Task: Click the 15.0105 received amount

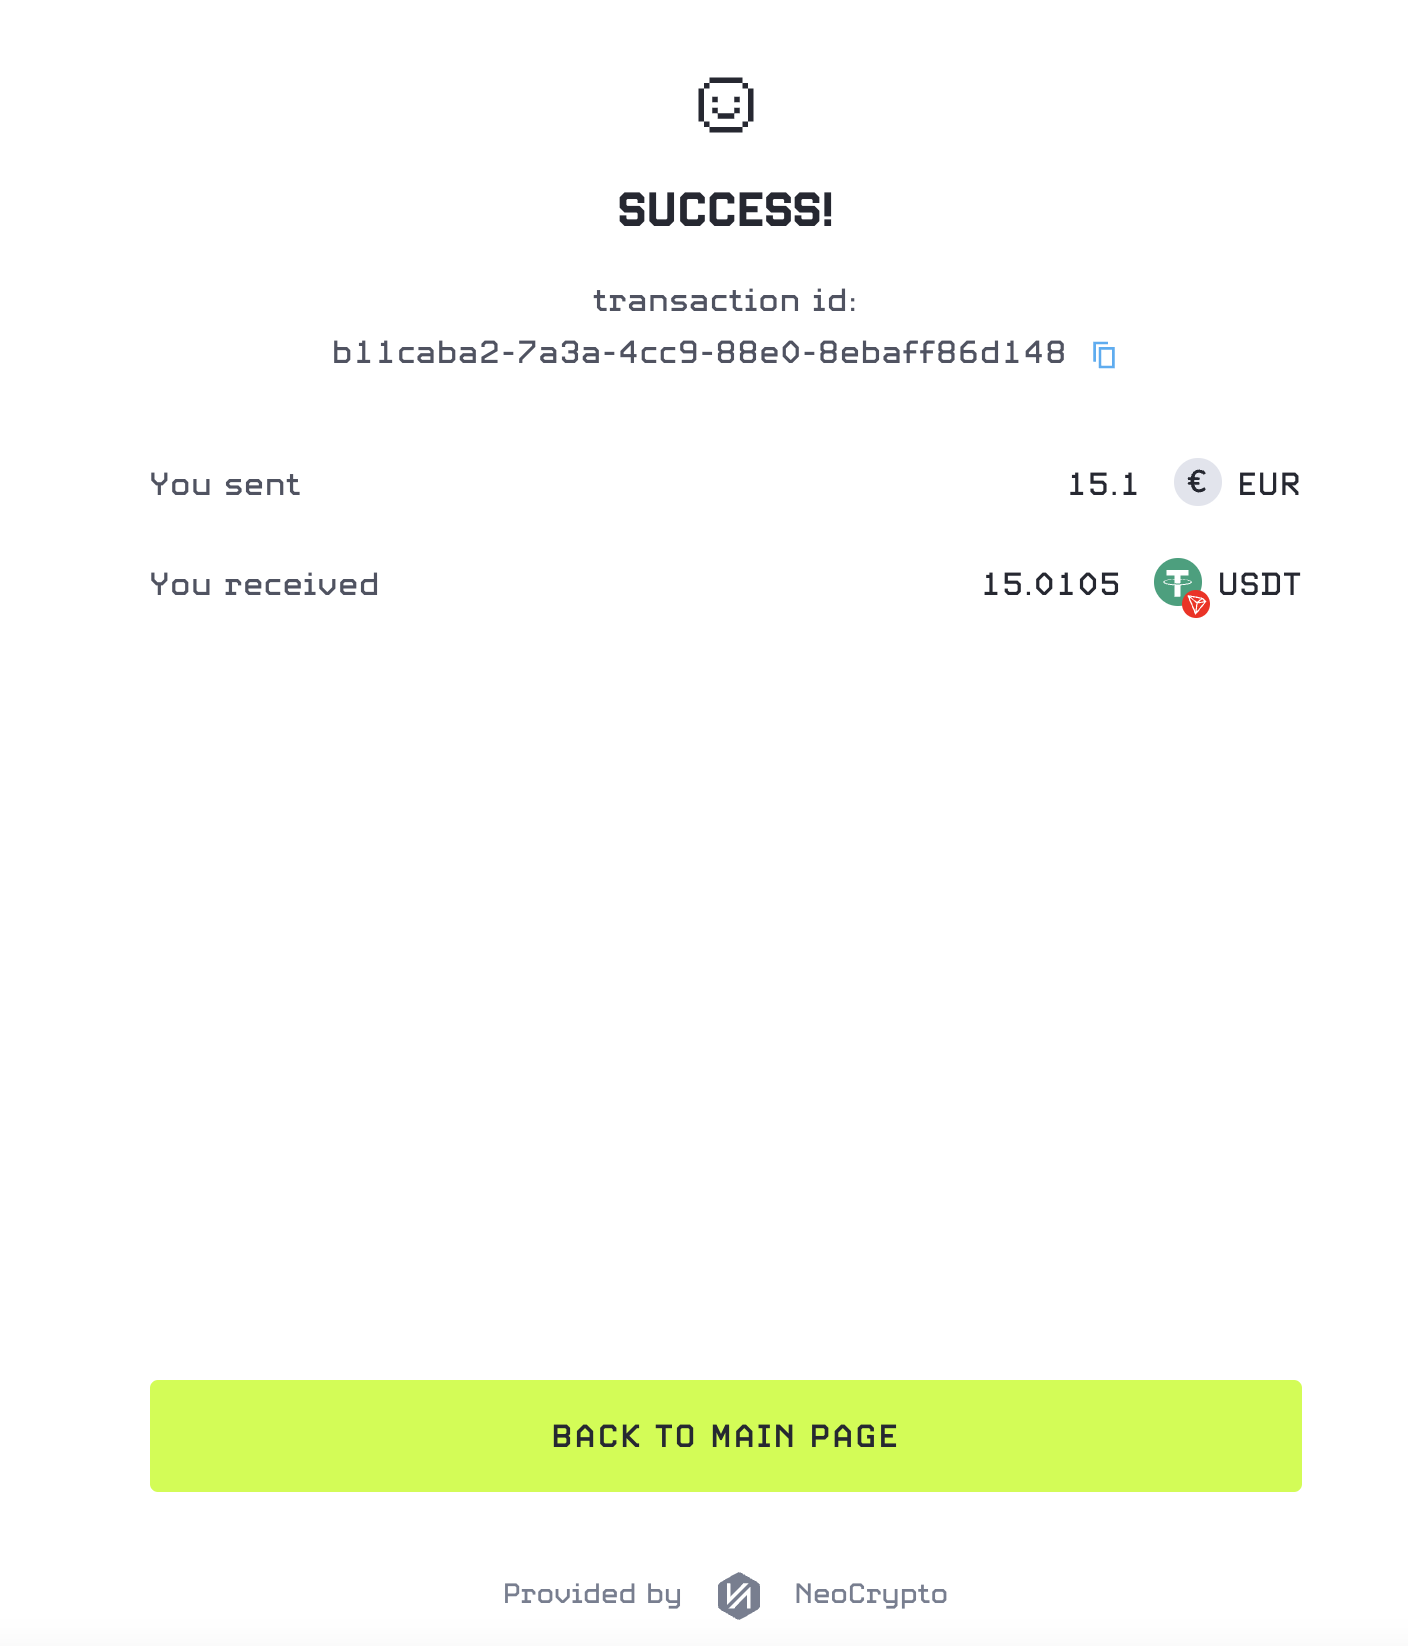Action: tap(1051, 584)
